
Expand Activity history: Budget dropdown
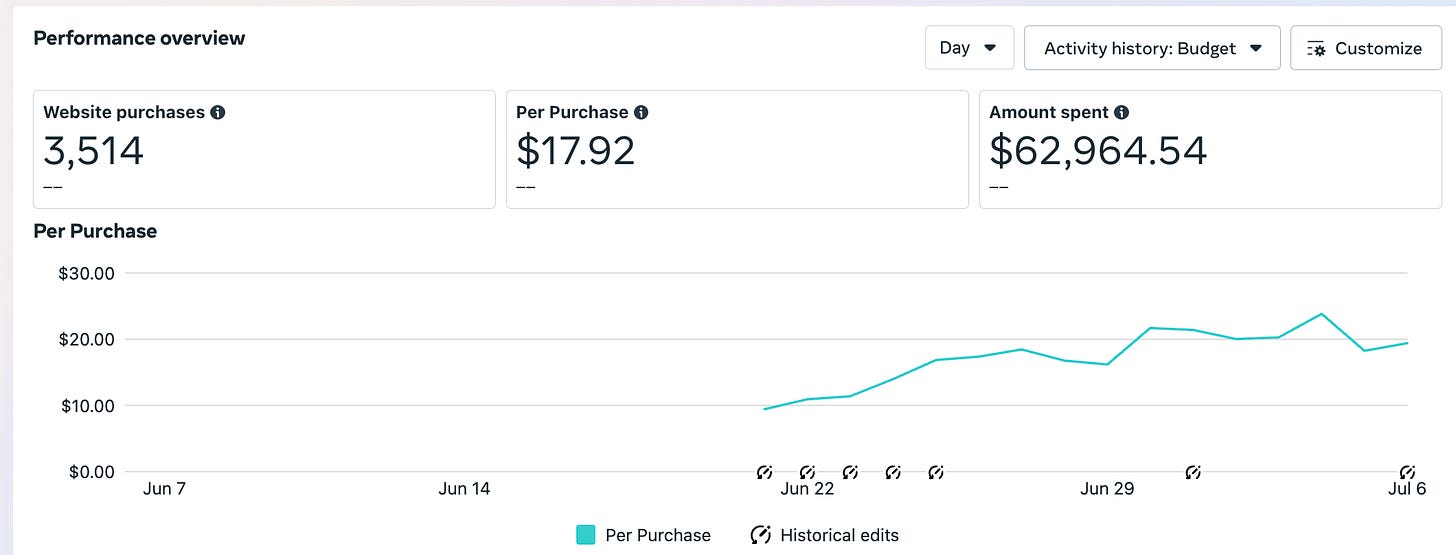[x=1152, y=48]
